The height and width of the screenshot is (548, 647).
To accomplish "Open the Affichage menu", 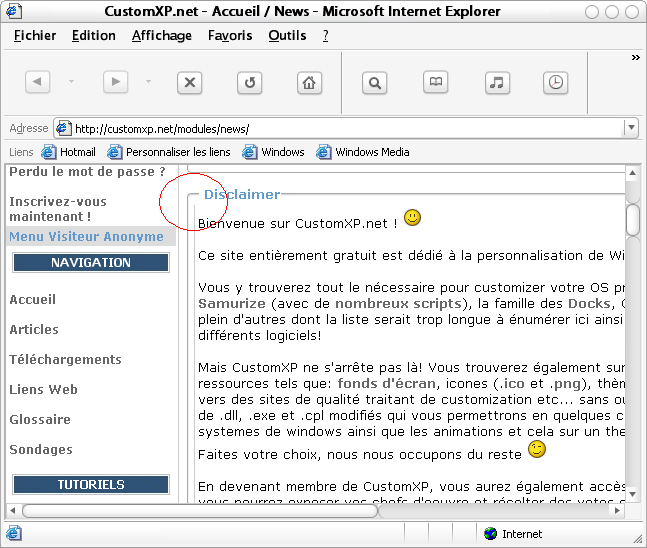I will tap(162, 35).
